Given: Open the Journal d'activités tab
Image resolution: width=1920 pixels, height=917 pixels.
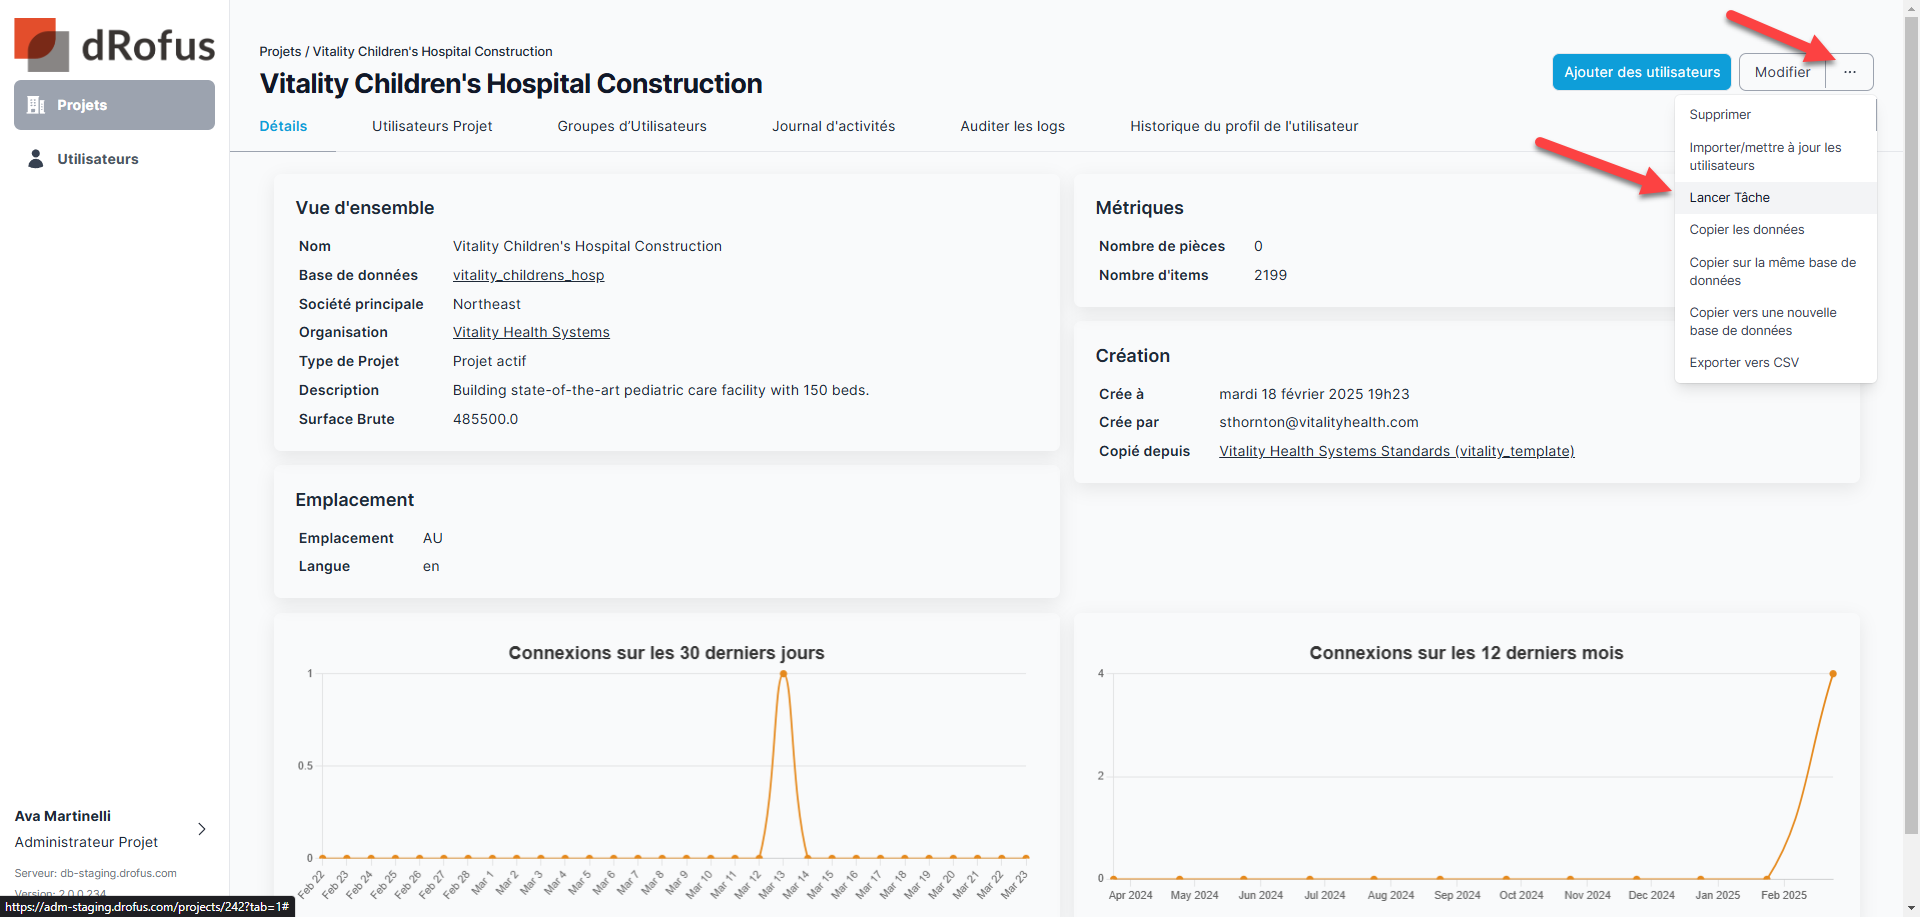Looking at the screenshot, I should 833,126.
